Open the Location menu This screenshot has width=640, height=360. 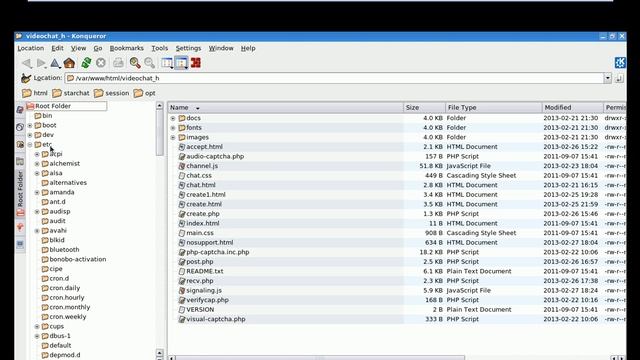[x=31, y=48]
